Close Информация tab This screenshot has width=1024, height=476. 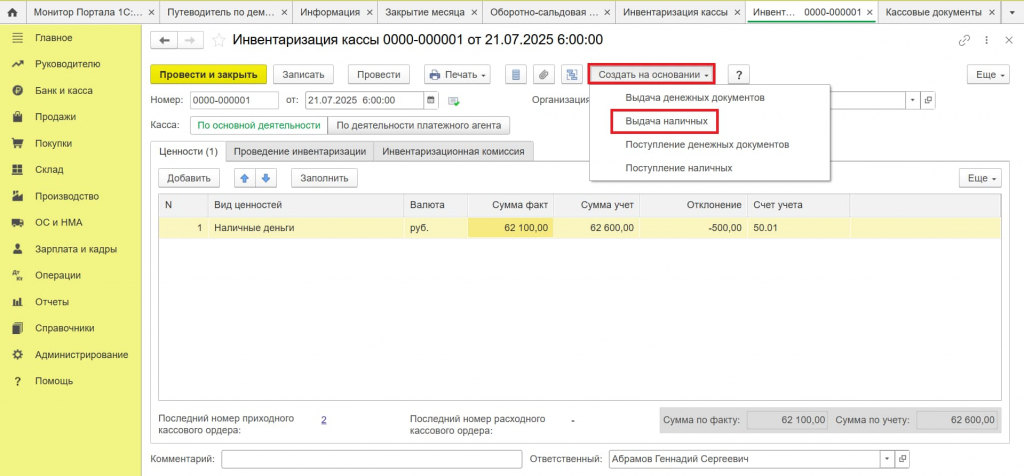pos(369,12)
